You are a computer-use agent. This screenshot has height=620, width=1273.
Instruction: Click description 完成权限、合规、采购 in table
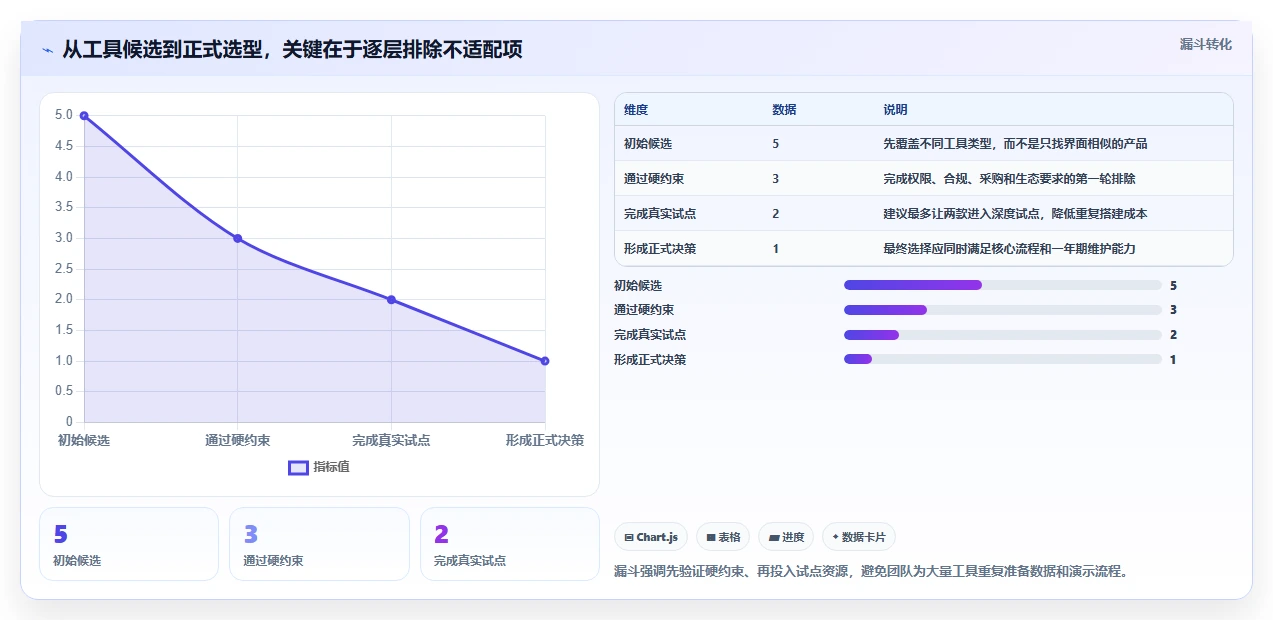click(1009, 179)
